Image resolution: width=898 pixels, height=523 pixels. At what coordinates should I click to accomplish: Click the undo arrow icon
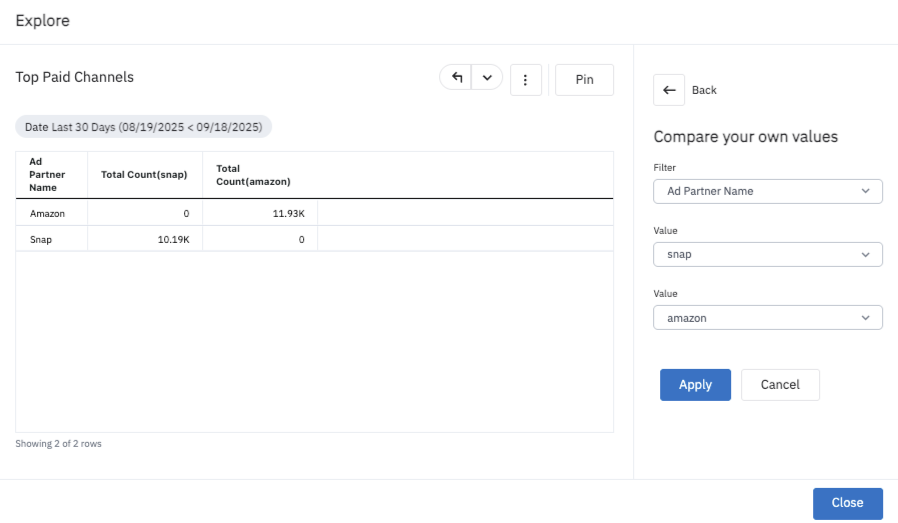(x=456, y=77)
